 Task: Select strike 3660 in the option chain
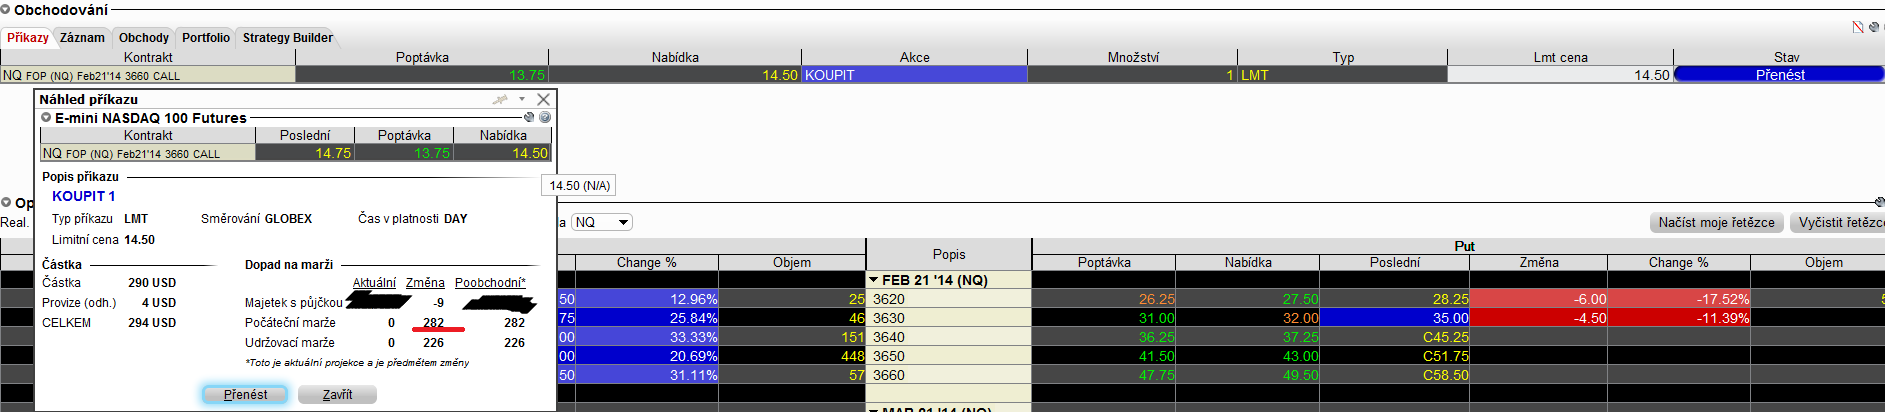[948, 375]
